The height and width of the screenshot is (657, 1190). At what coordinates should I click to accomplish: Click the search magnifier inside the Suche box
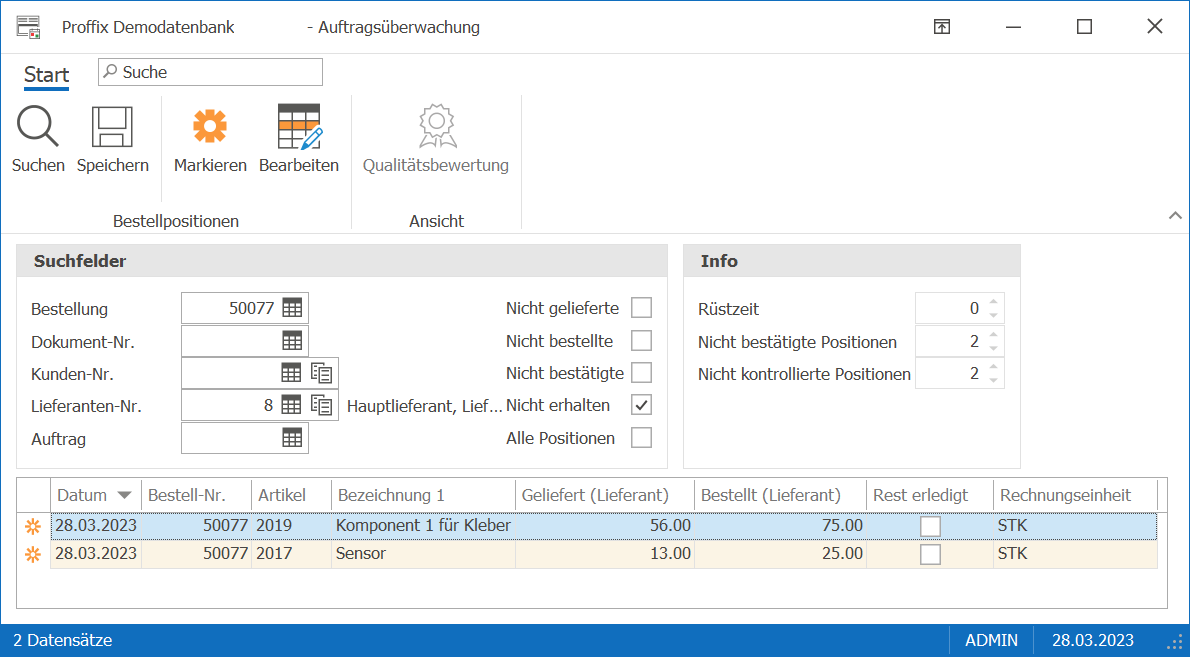pyautogui.click(x=111, y=71)
